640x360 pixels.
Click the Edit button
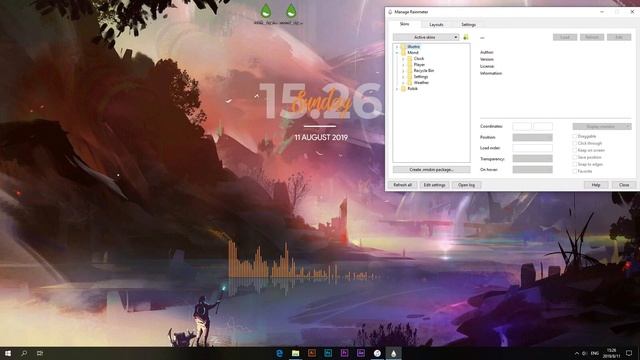tap(619, 37)
